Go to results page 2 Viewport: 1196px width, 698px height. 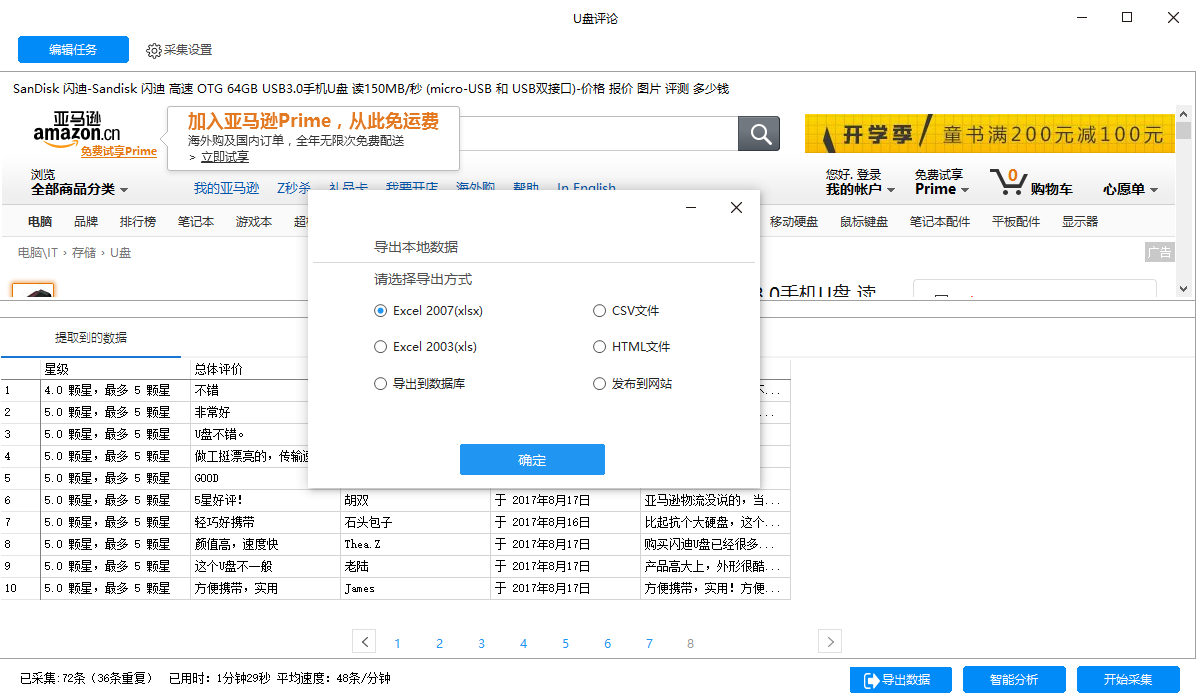pos(439,644)
